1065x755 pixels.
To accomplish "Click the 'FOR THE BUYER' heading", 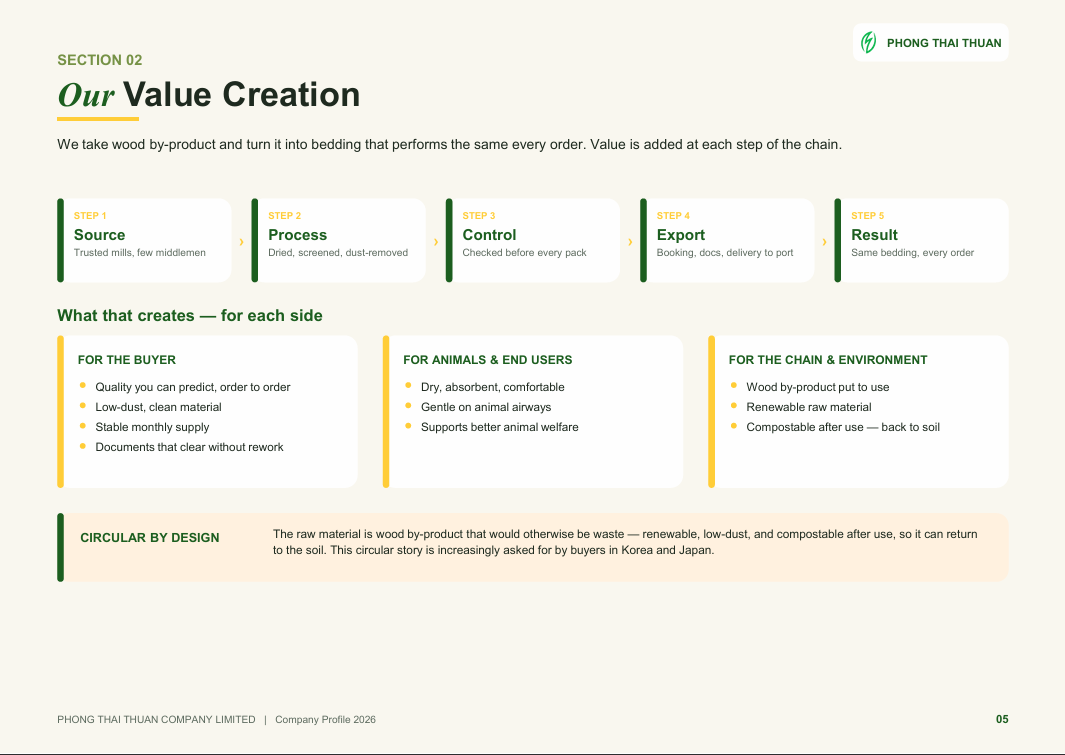I will [x=127, y=360].
